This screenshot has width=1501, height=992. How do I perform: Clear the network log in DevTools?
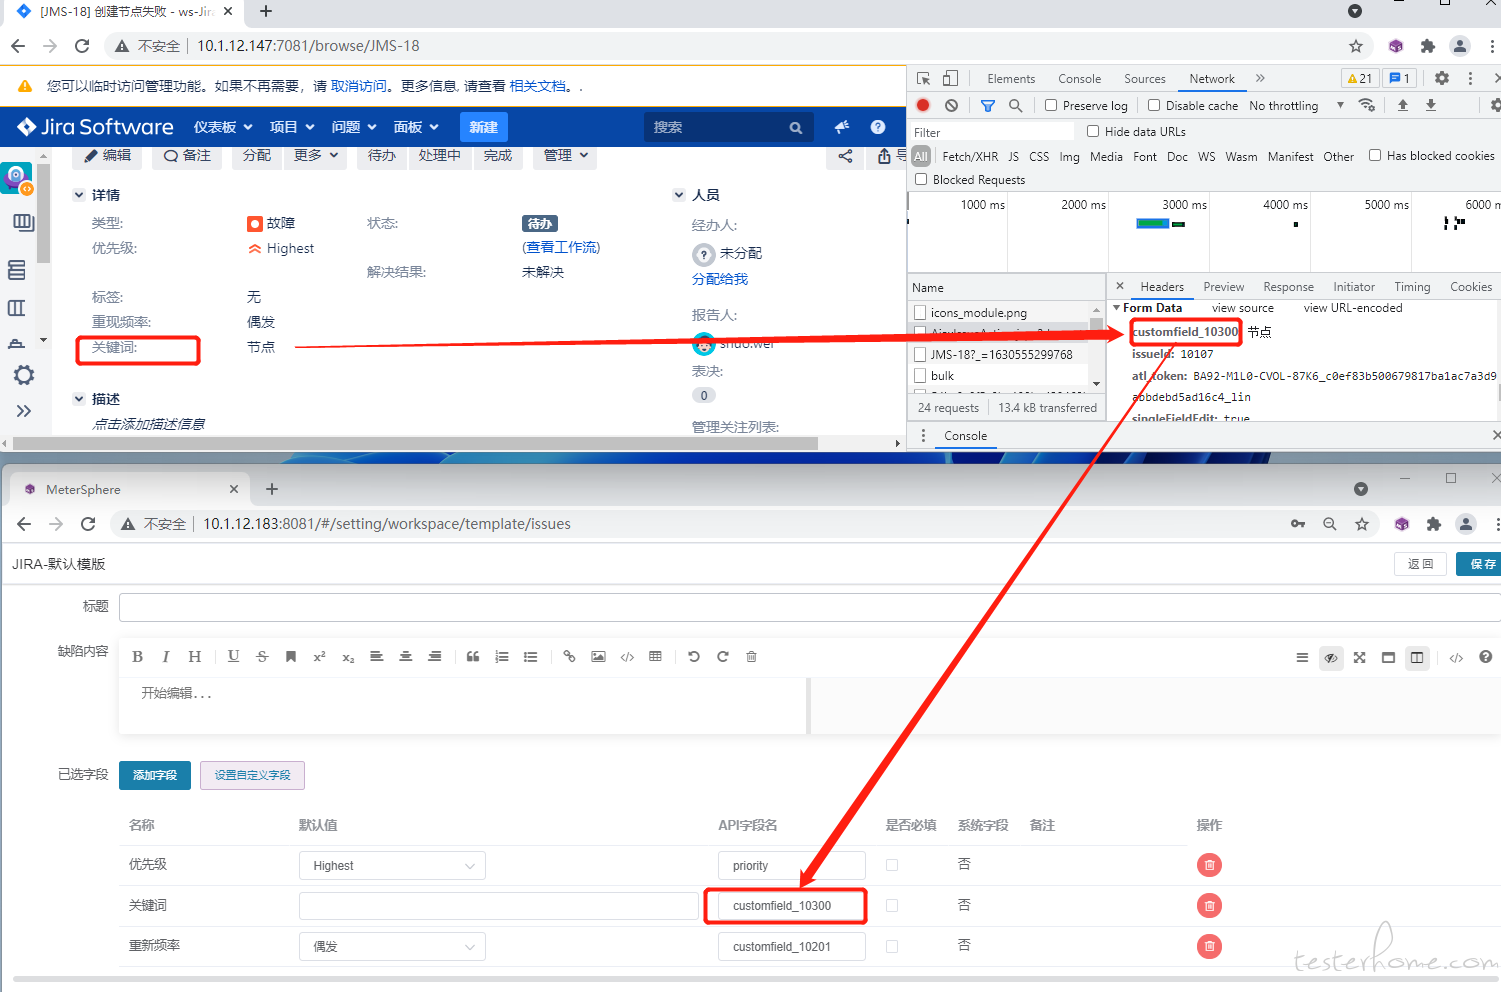point(951,105)
